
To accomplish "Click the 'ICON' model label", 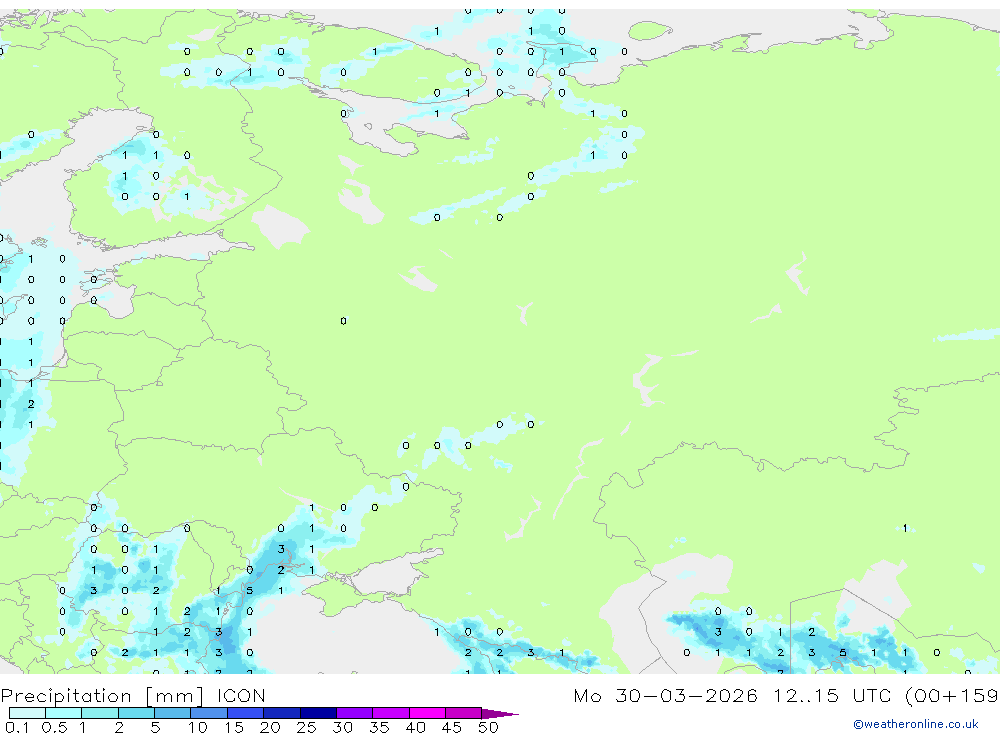I will pos(241,695).
